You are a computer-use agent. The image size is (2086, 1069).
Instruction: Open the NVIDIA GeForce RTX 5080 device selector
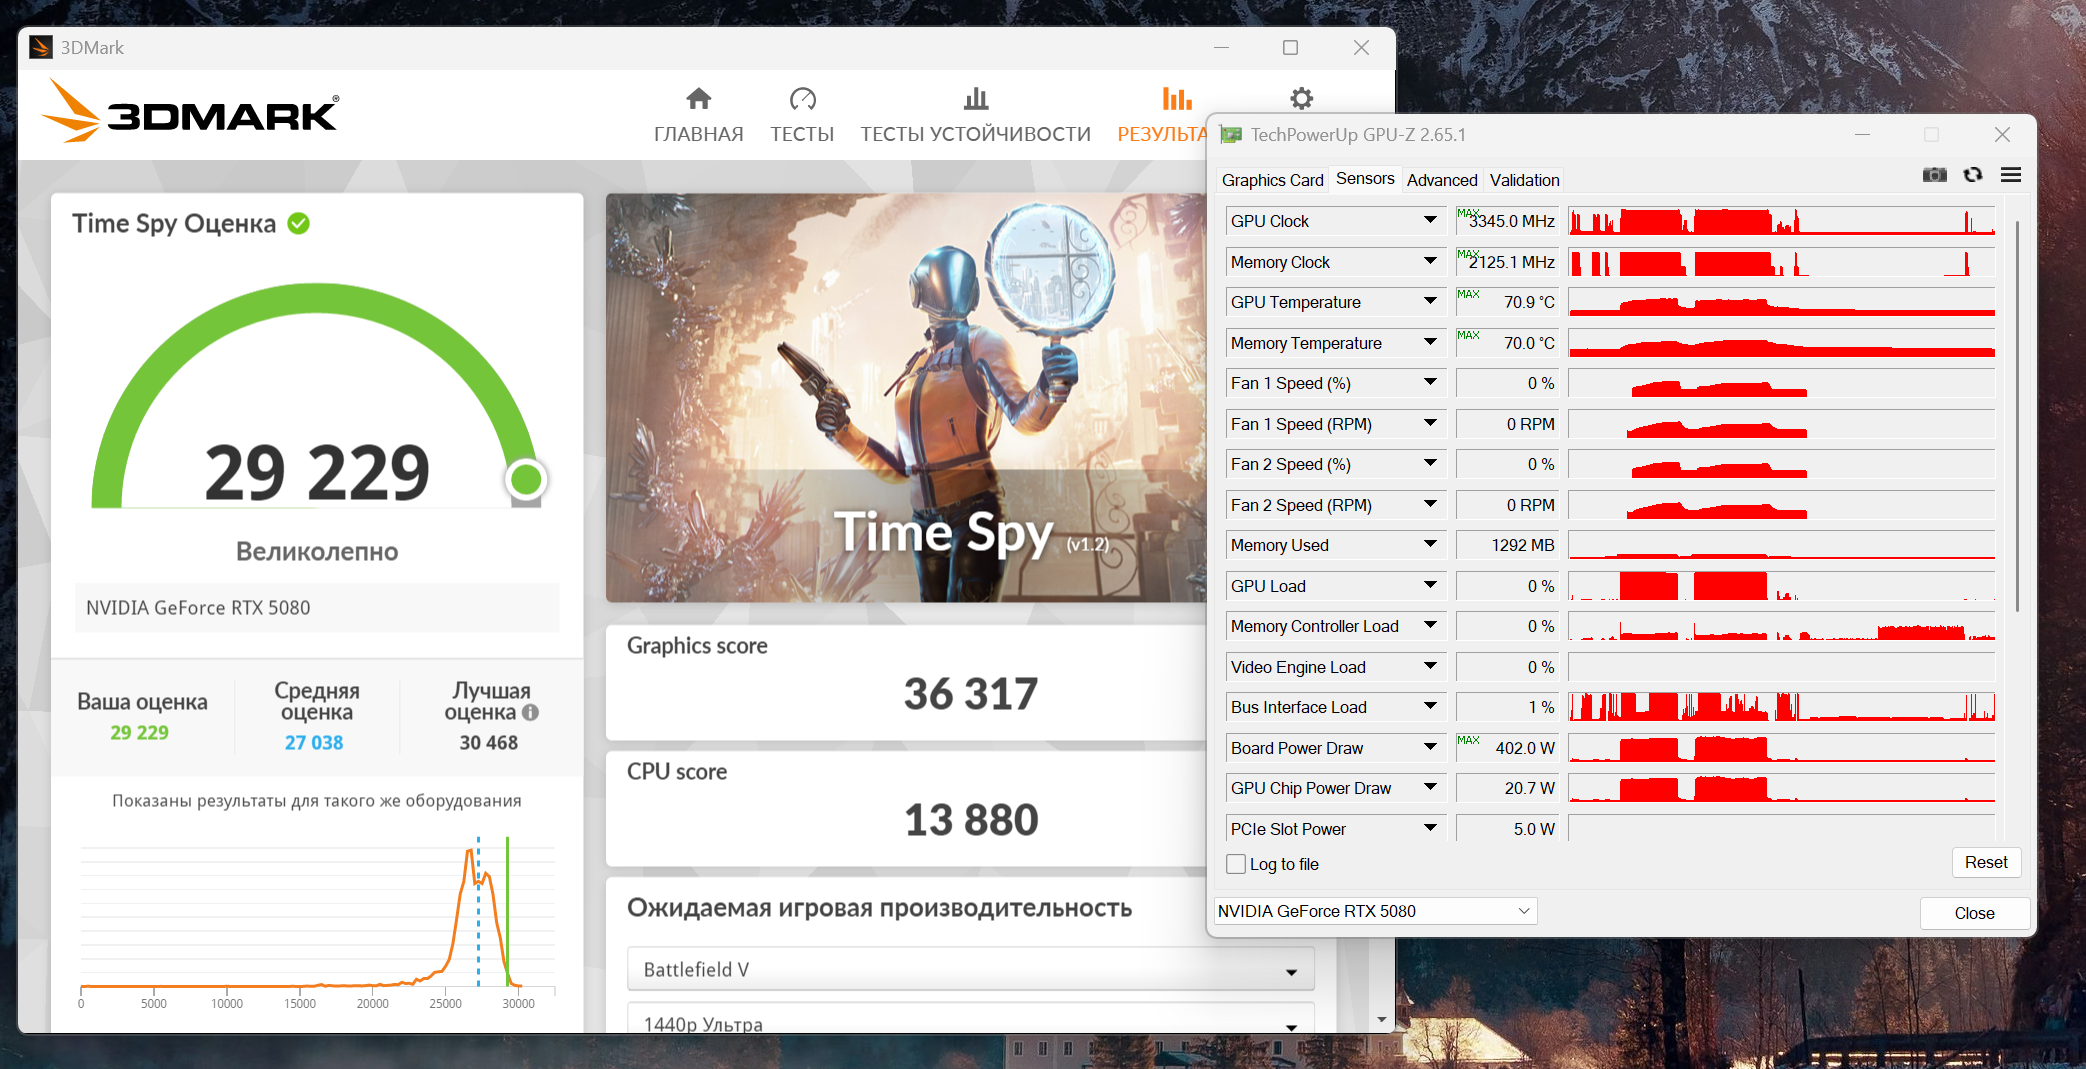pos(1375,911)
